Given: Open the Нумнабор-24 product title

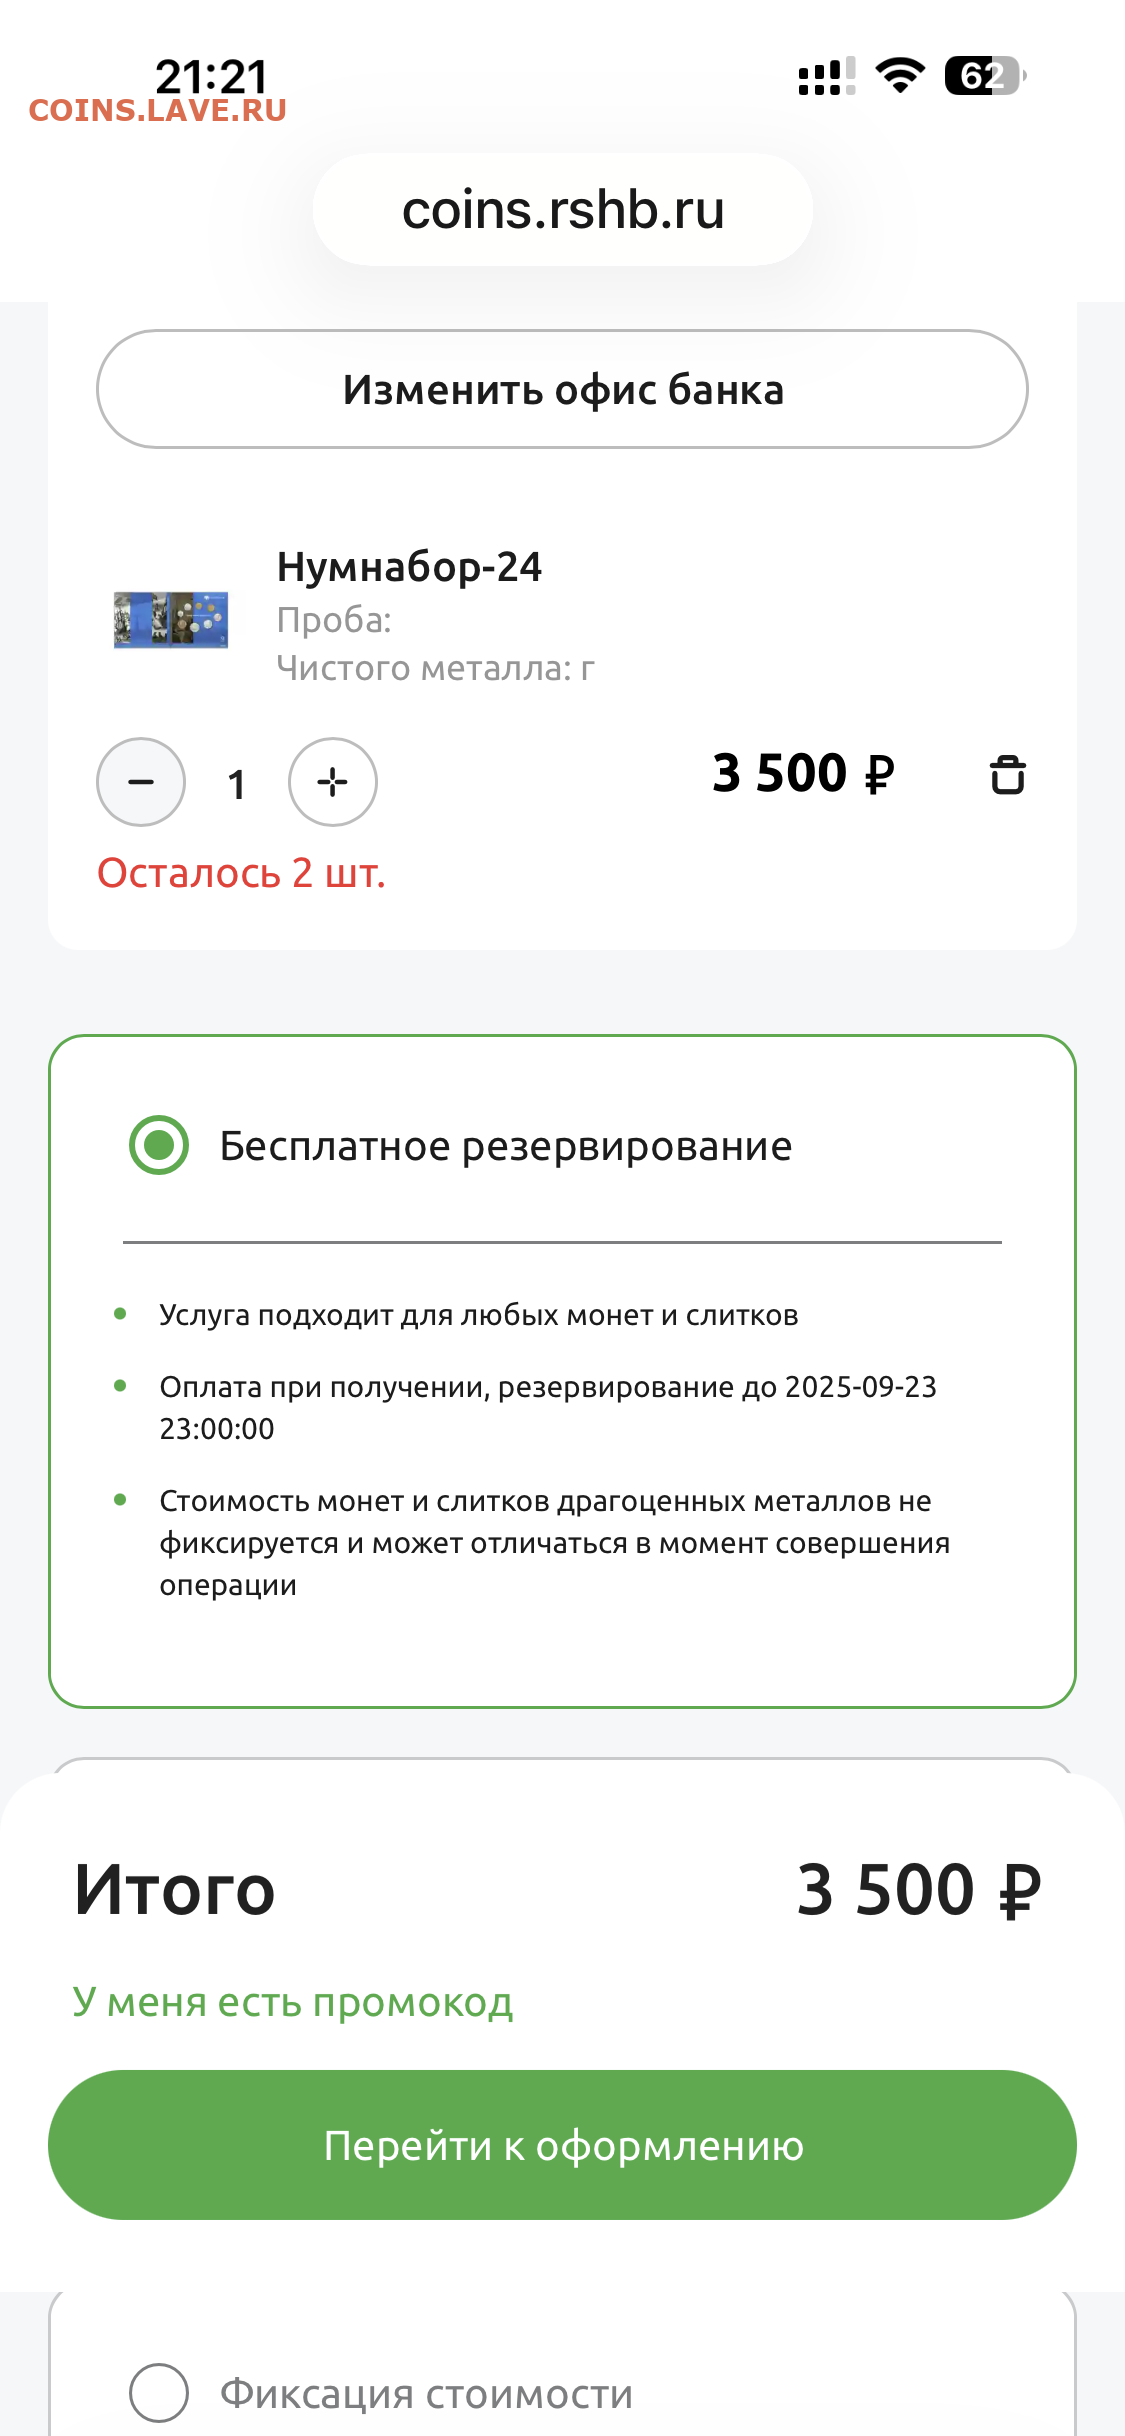Looking at the screenshot, I should (409, 567).
